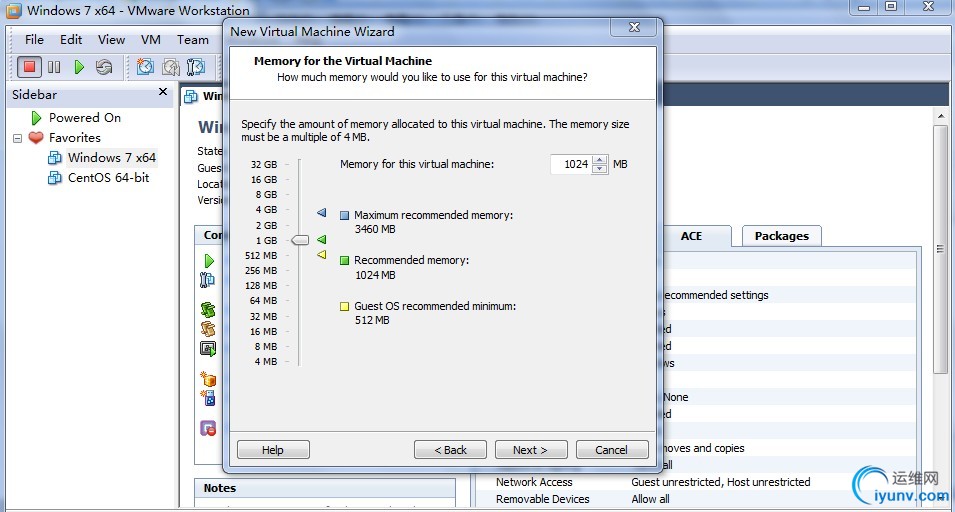
Task: Click the Suspend (pause) toolbar icon
Action: pos(54,67)
